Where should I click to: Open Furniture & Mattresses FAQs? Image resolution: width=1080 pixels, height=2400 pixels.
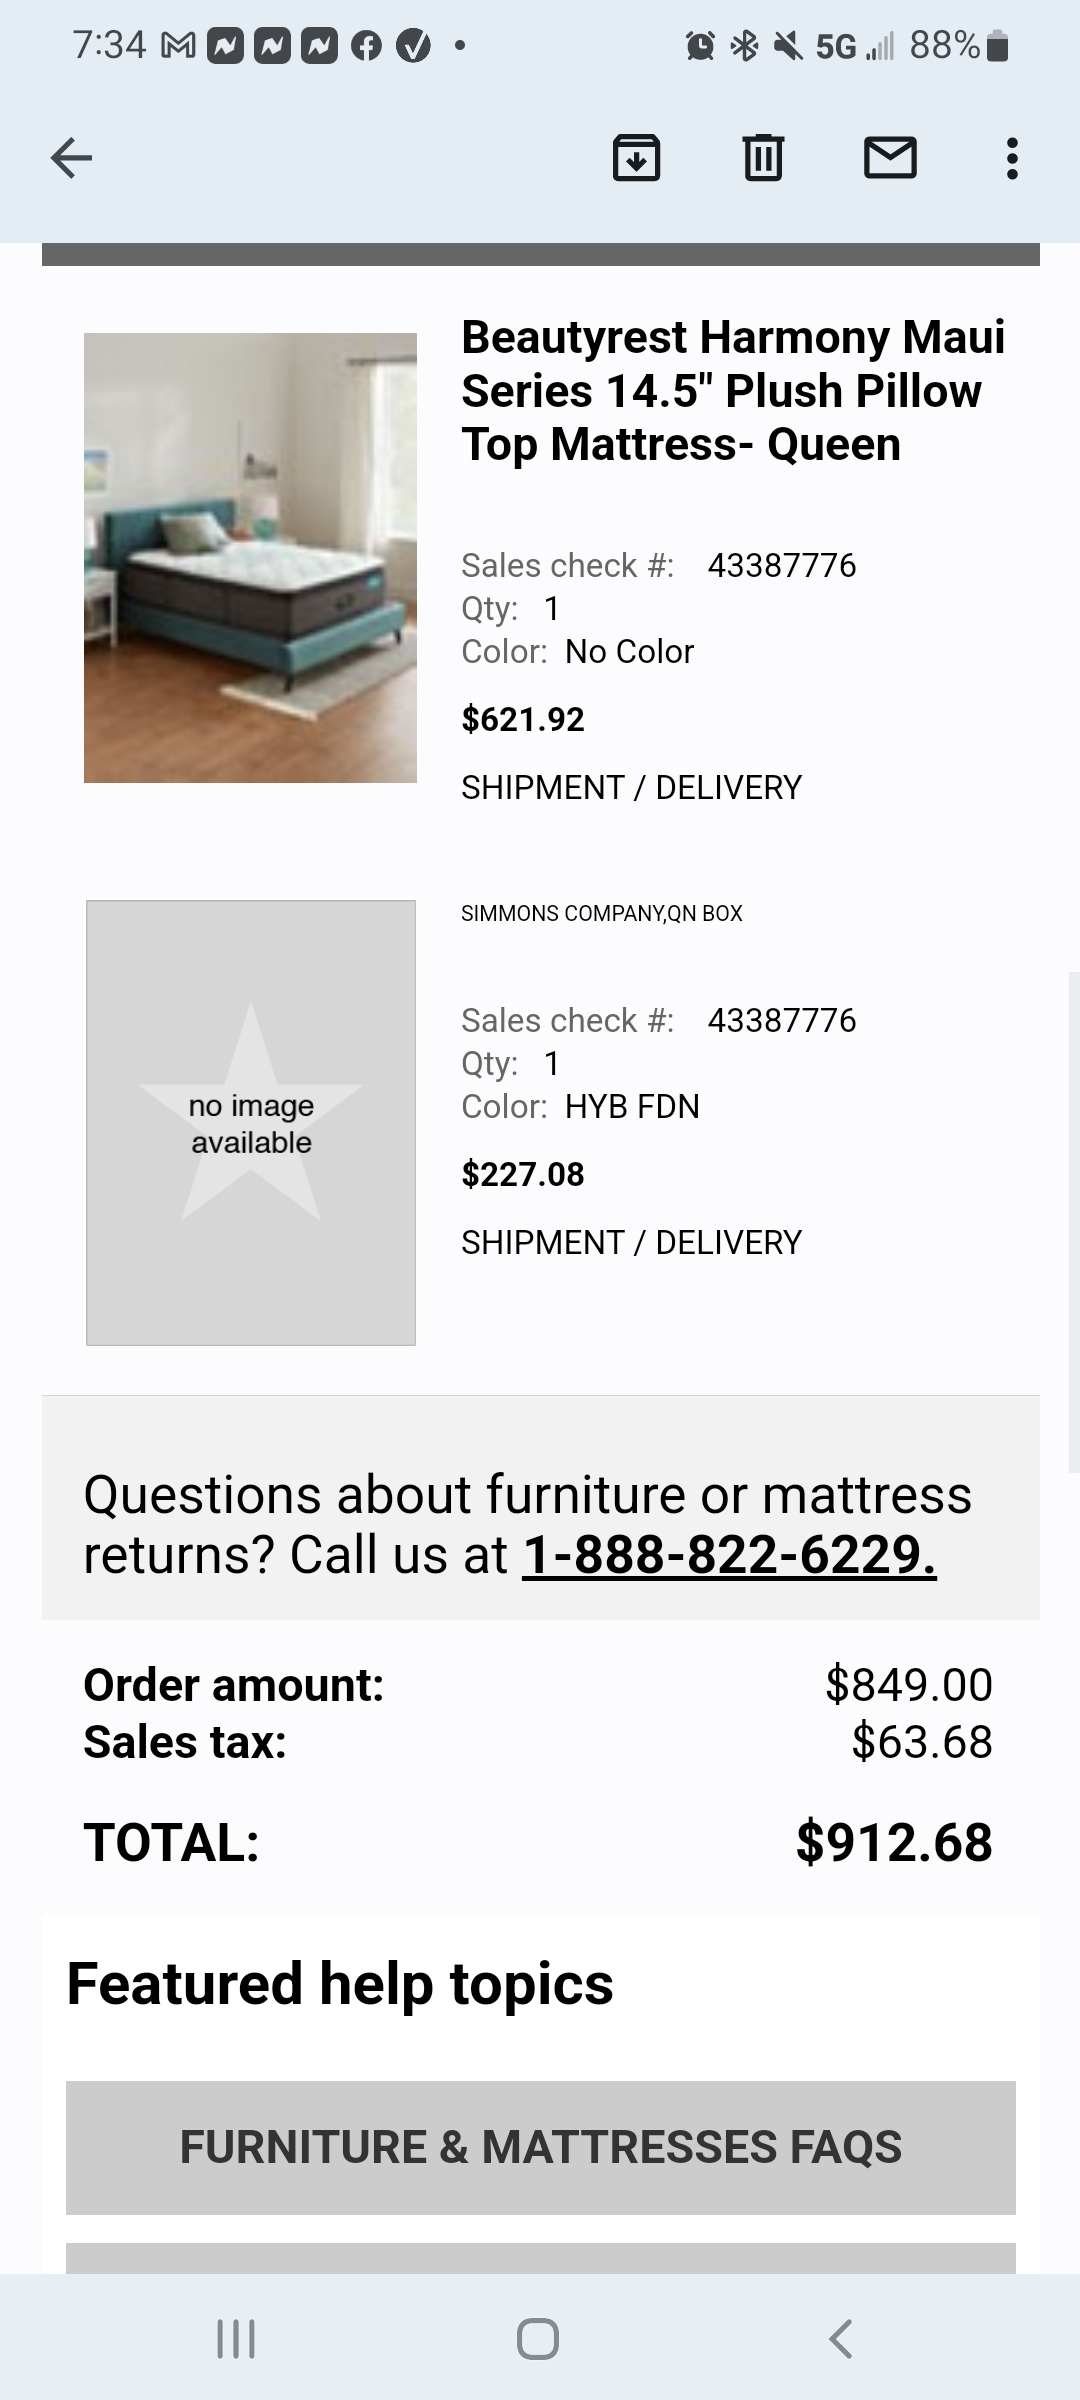(x=540, y=2147)
